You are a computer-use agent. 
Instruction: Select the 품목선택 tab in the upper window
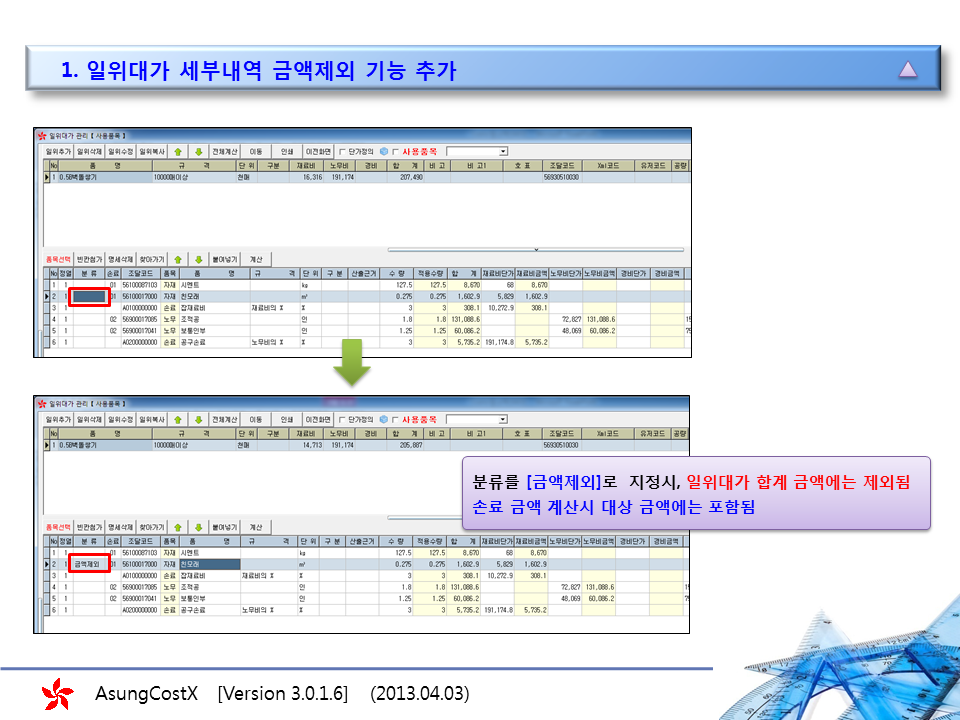point(58,259)
